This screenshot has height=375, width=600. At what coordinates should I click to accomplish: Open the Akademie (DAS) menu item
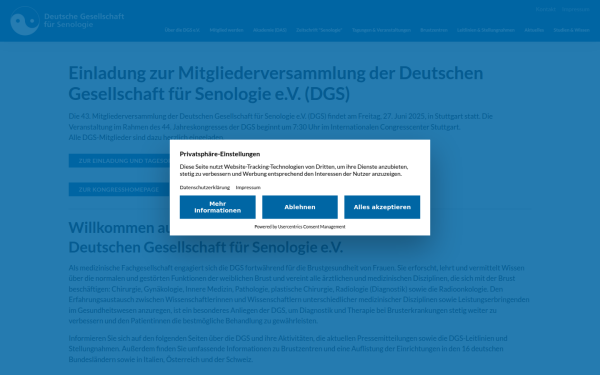click(269, 30)
